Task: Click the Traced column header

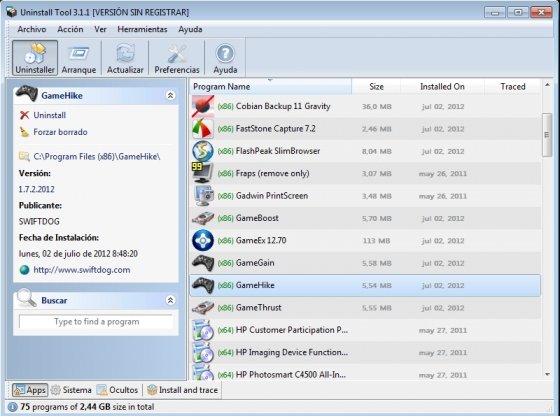Action: point(513,86)
